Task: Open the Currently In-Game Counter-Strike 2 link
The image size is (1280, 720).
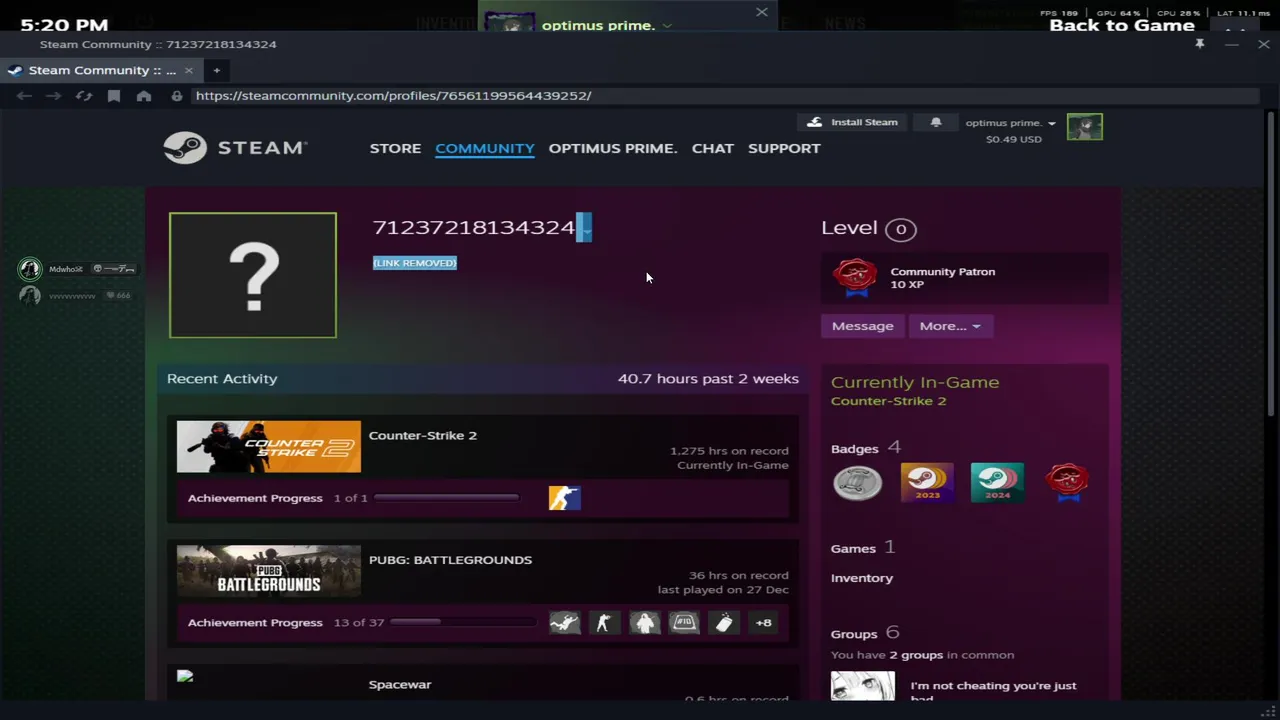Action: (888, 401)
